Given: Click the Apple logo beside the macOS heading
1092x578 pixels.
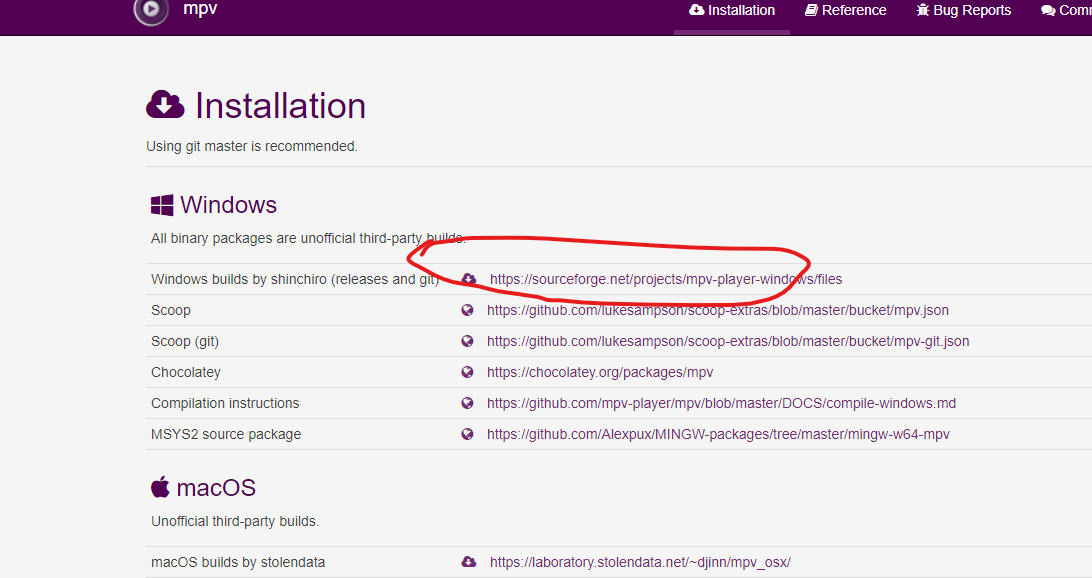Looking at the screenshot, I should (160, 488).
